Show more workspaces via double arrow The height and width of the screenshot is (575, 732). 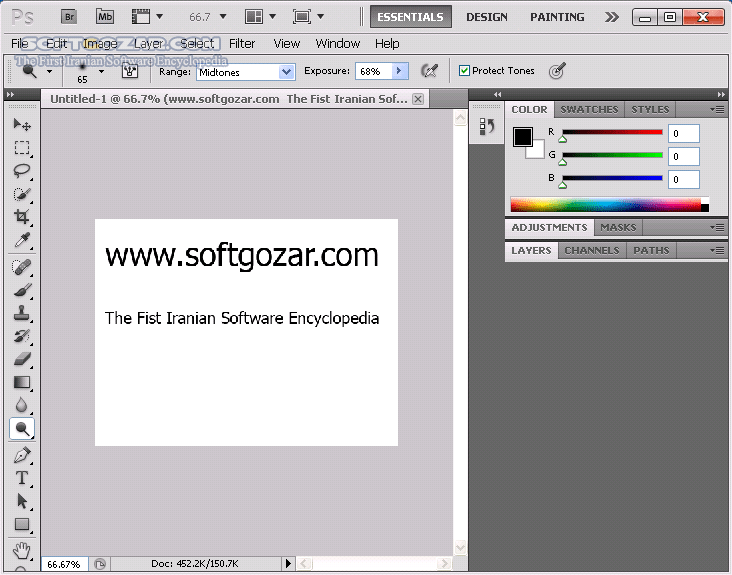[x=612, y=17]
